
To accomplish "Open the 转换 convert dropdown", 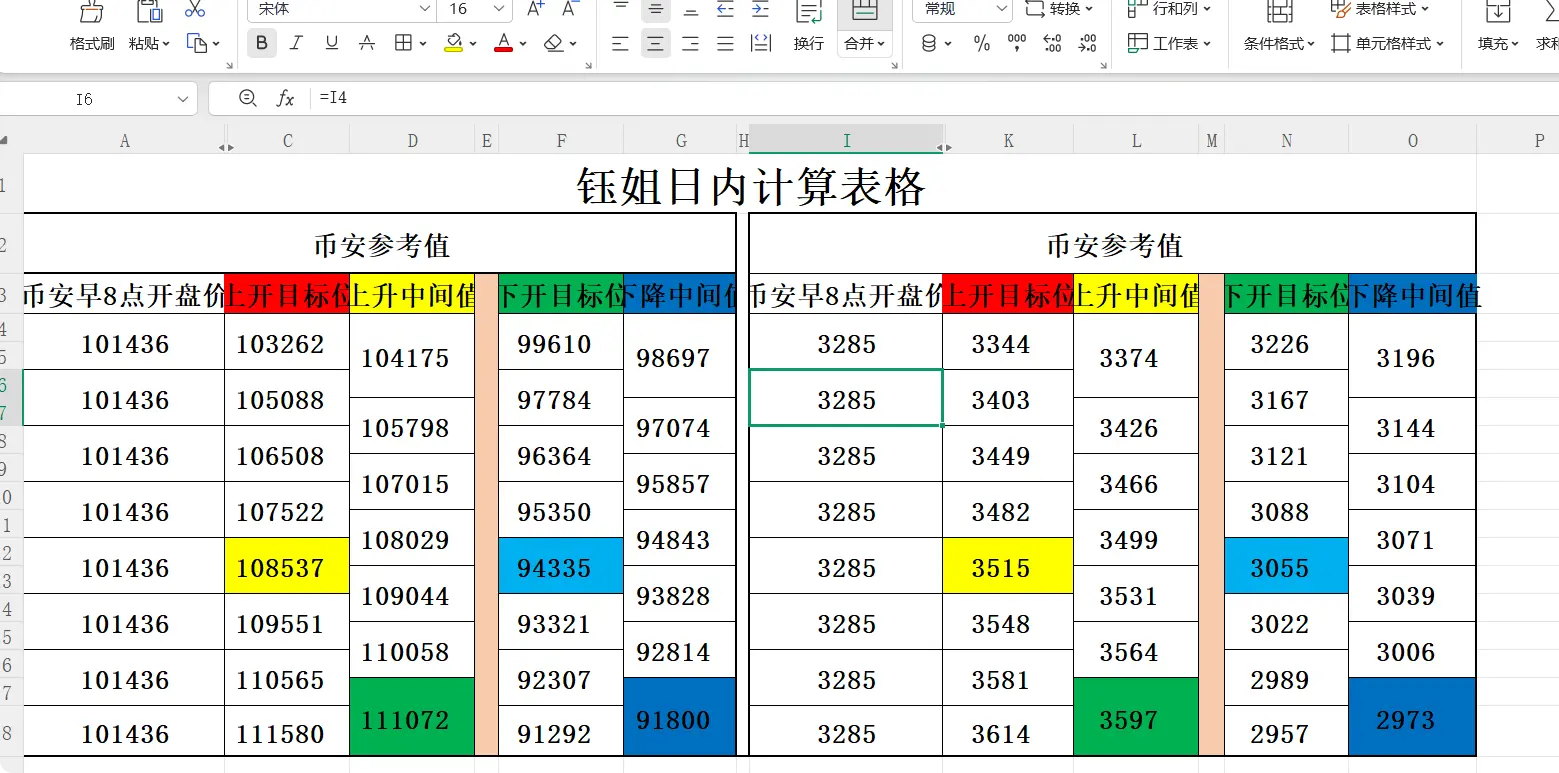I will coord(1058,9).
